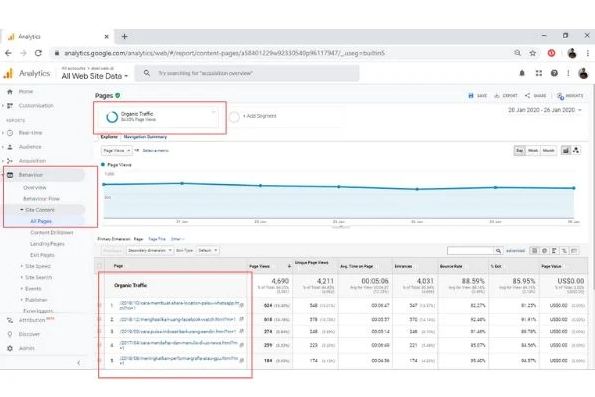Open a new Chrome tab

pos(124,36)
